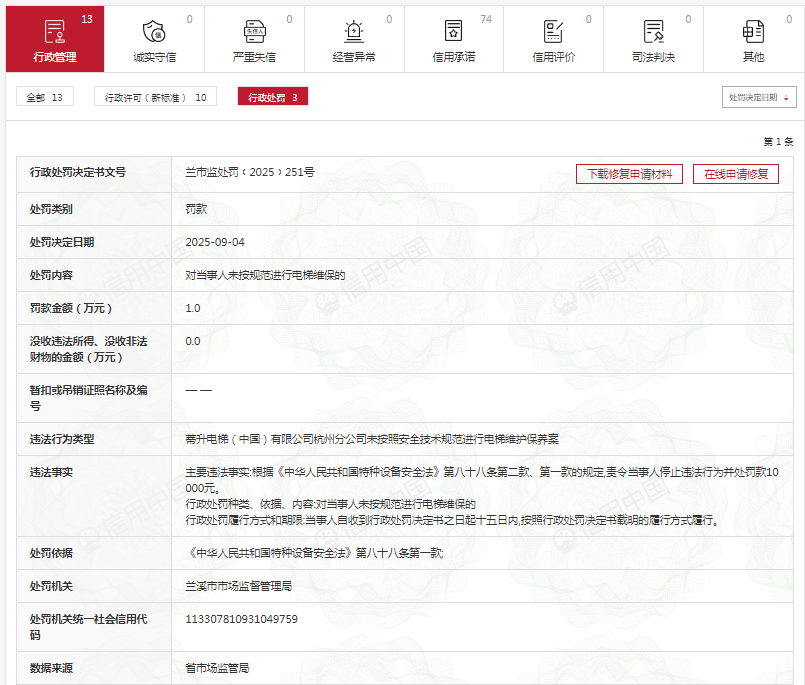This screenshot has height=685, width=805.
Task: Click the 省市场监管局 data source value
Action: coord(217,667)
